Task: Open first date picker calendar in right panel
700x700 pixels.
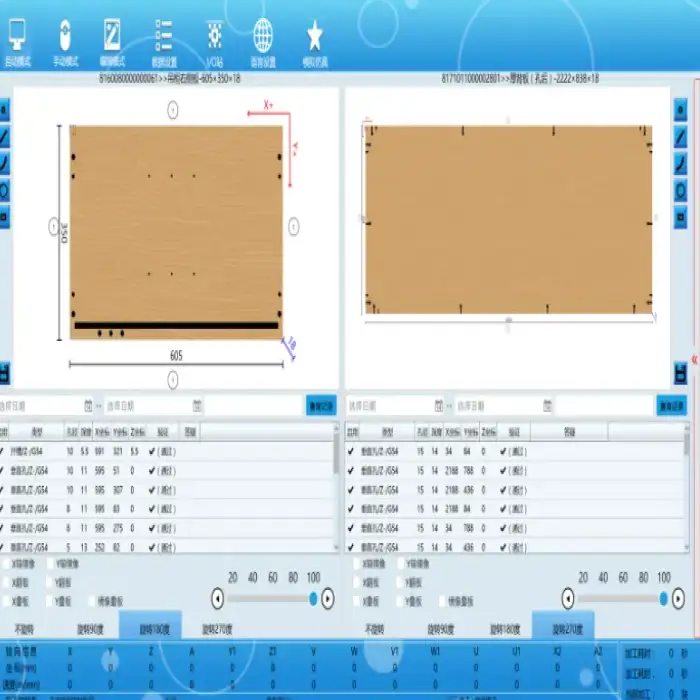Action: pos(438,406)
